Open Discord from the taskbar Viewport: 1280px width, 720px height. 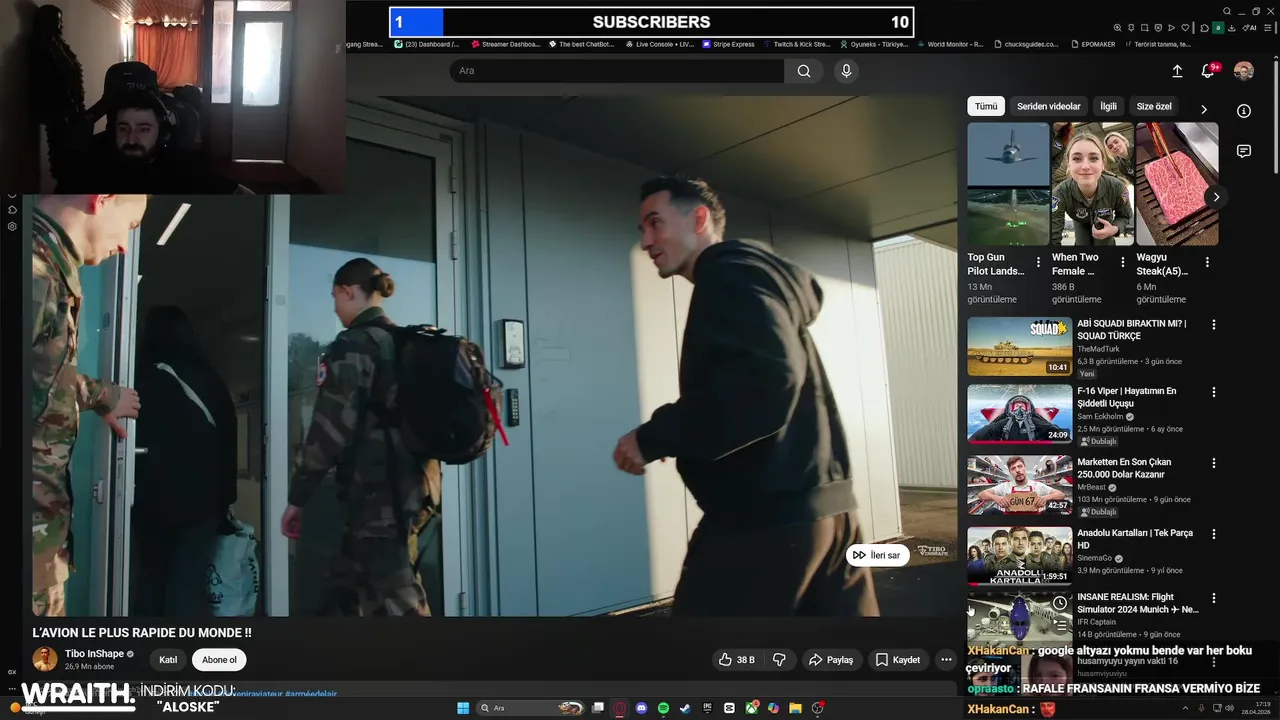pos(641,708)
